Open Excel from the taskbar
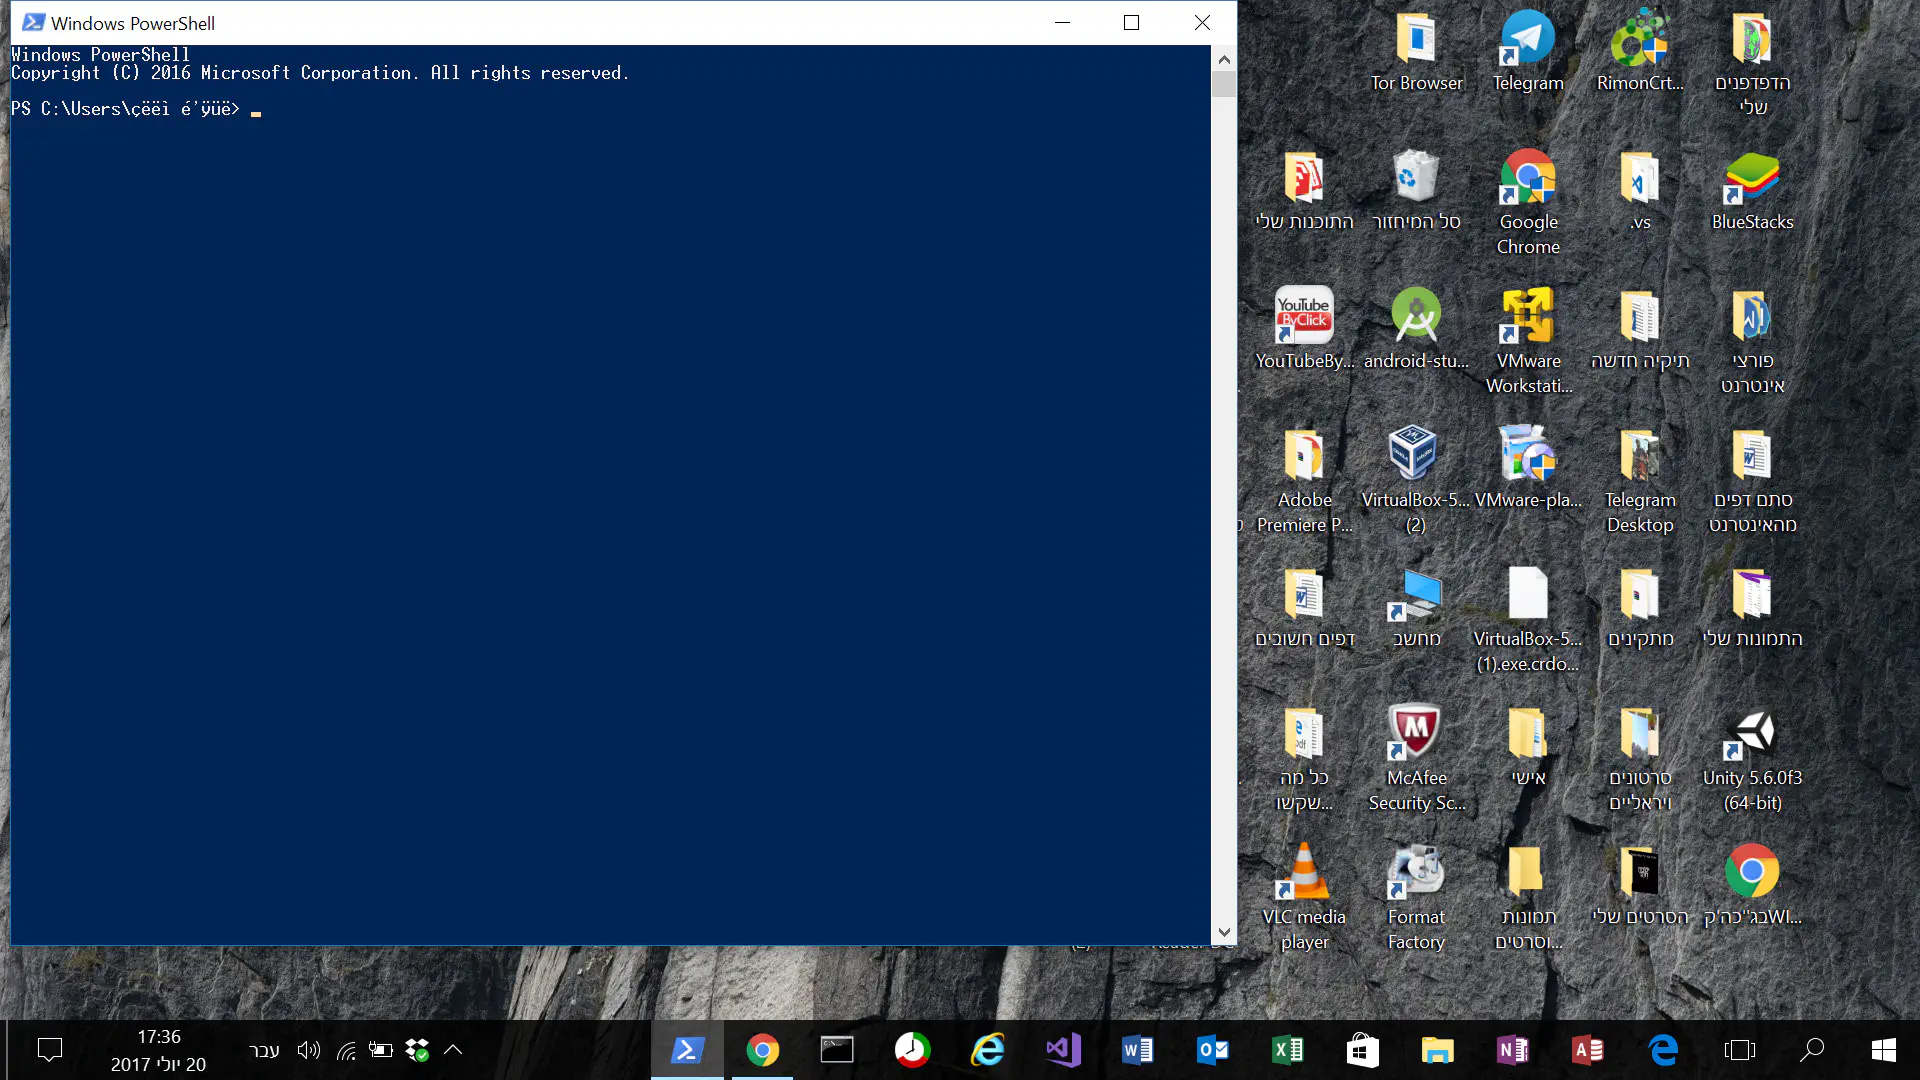The height and width of the screenshot is (1080, 1920). (1287, 1050)
